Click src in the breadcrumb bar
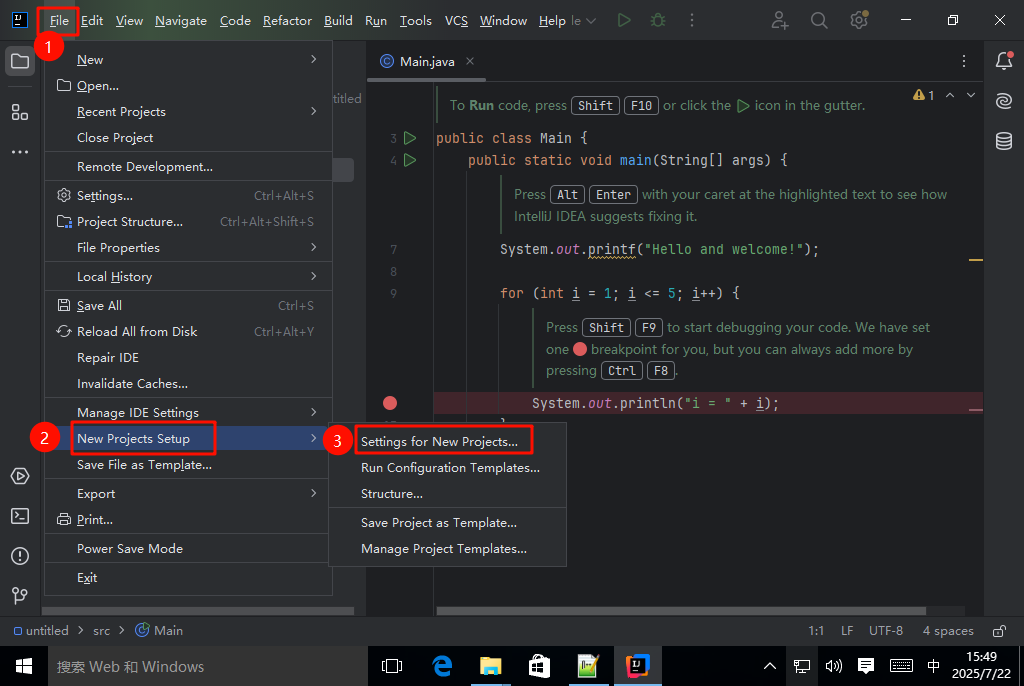Viewport: 1024px width, 686px height. tap(101, 630)
